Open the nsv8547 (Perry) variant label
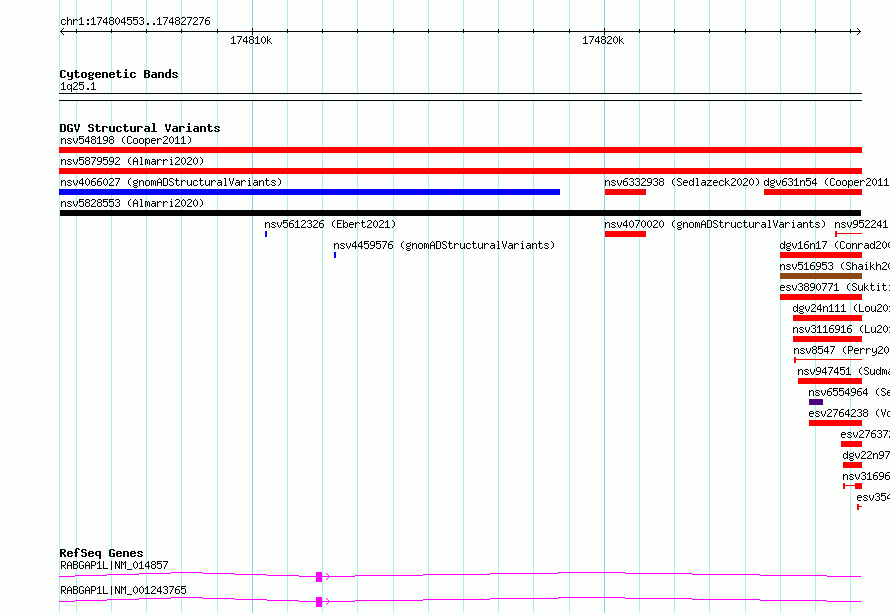 pos(841,350)
